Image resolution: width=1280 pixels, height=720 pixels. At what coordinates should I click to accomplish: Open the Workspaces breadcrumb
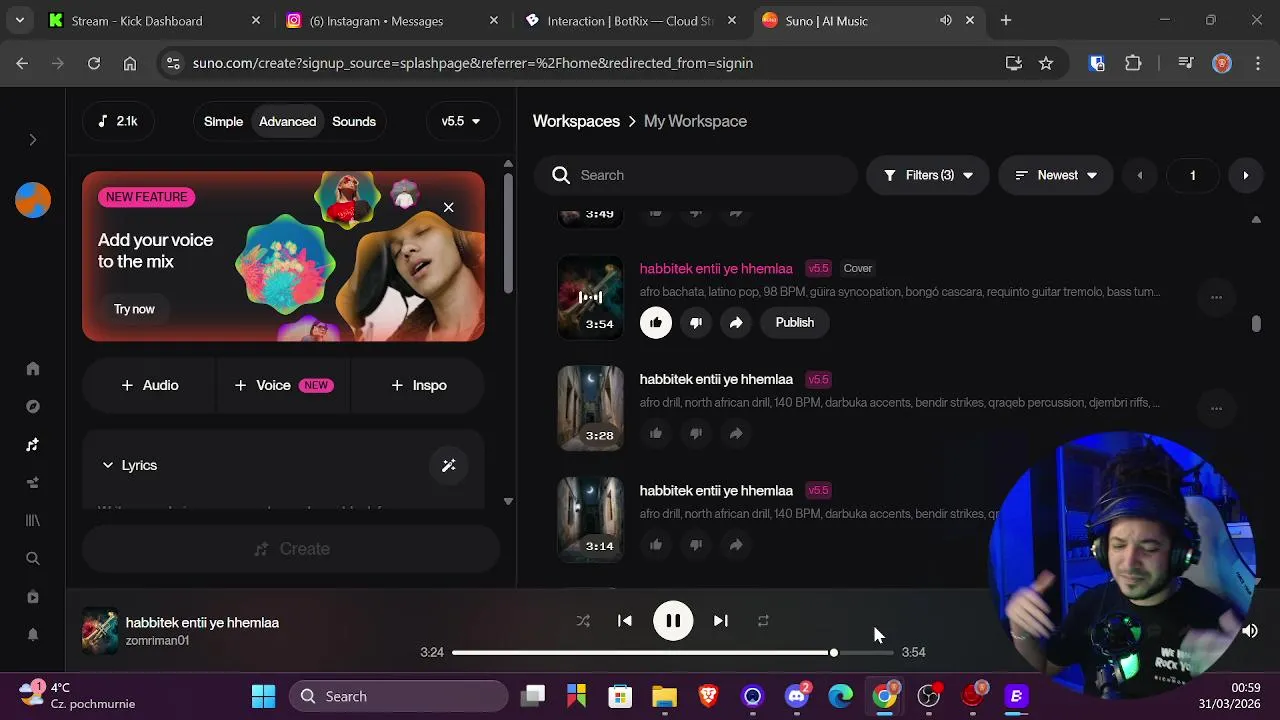pyautogui.click(x=576, y=121)
